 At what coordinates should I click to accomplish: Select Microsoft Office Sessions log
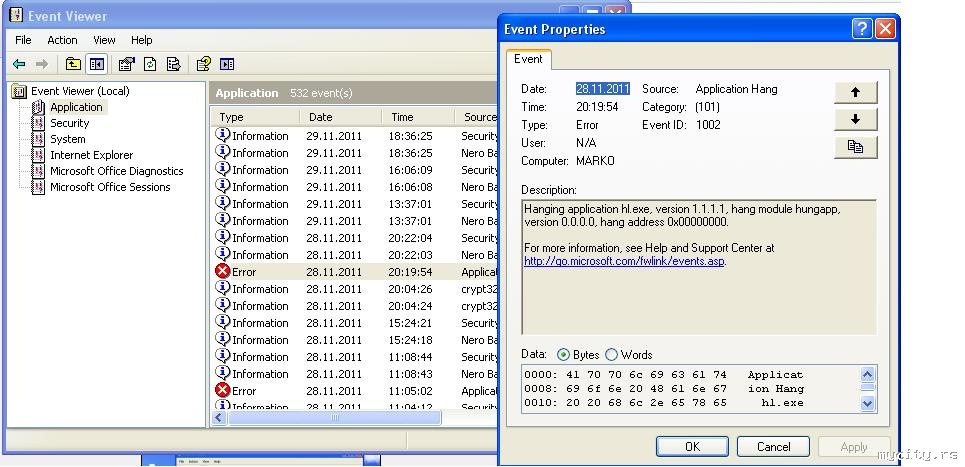[110, 187]
